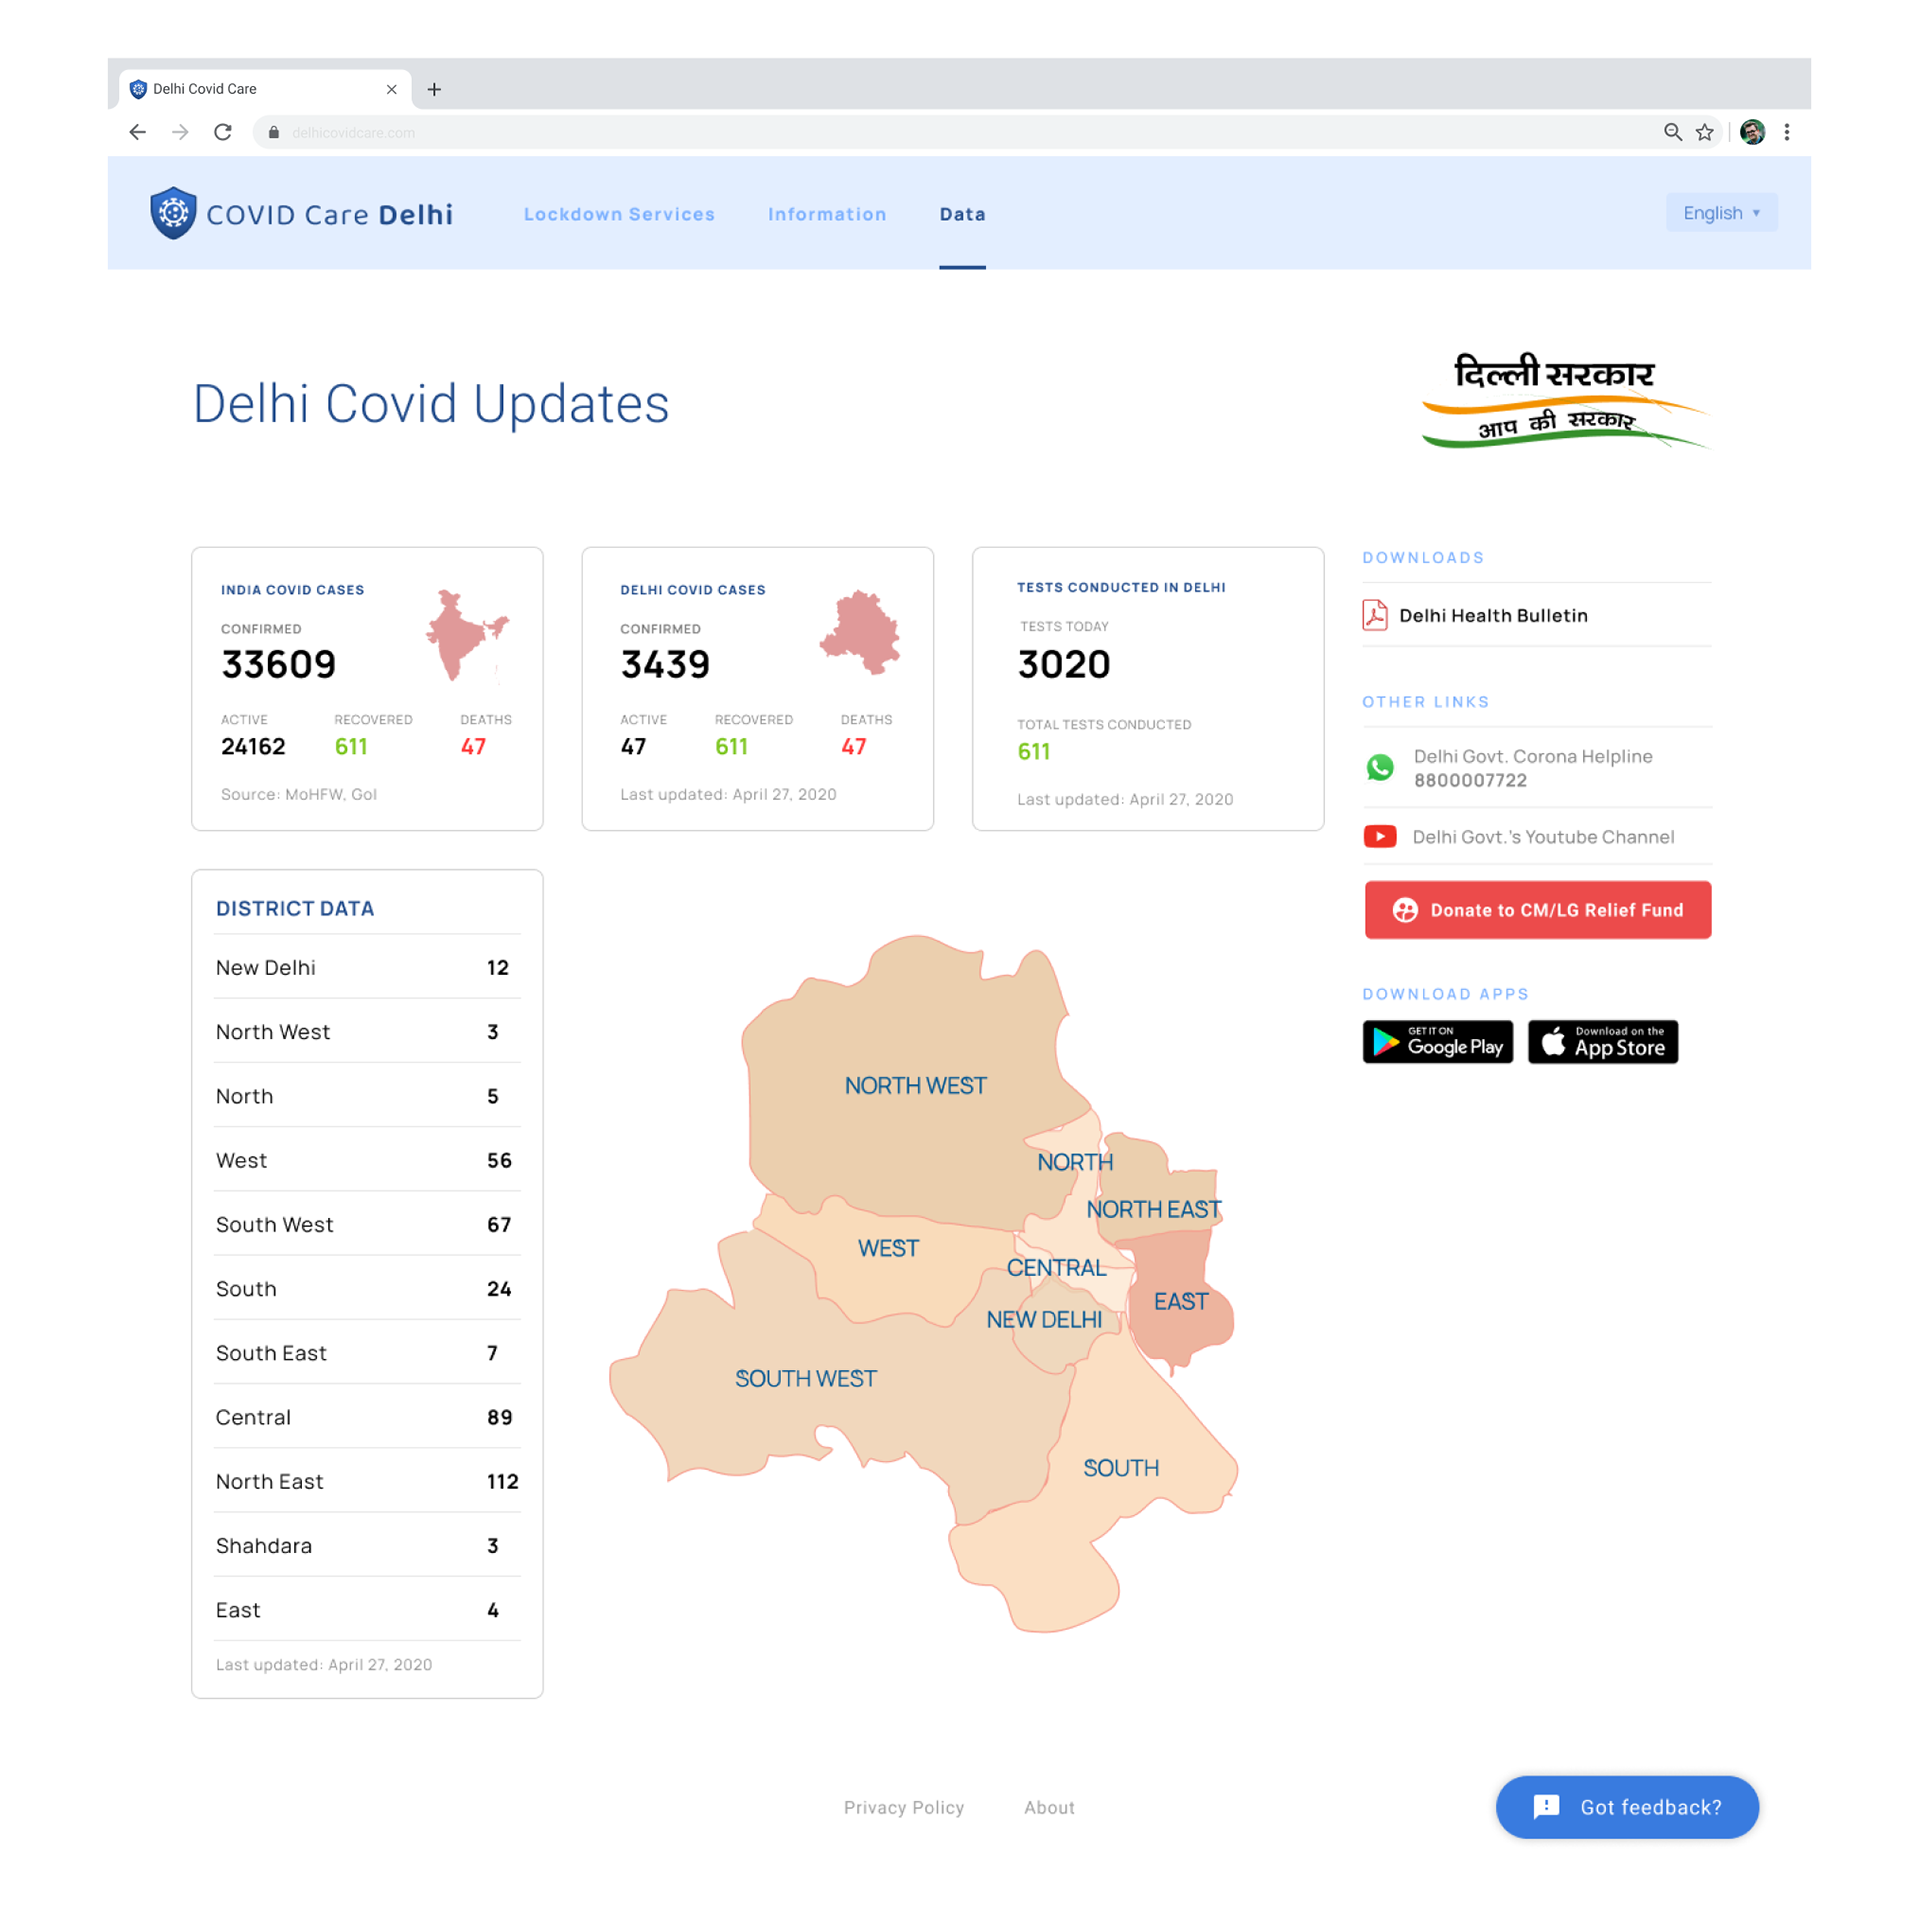1920x1923 pixels.
Task: Click the browser reload icon
Action: [x=223, y=132]
